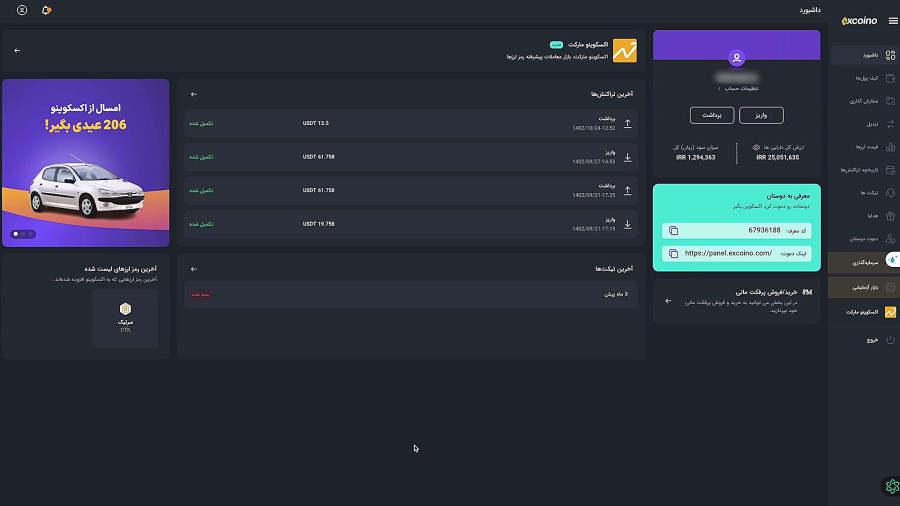Click the برداشت withdraw button
The width and height of the screenshot is (900, 506).
712,115
